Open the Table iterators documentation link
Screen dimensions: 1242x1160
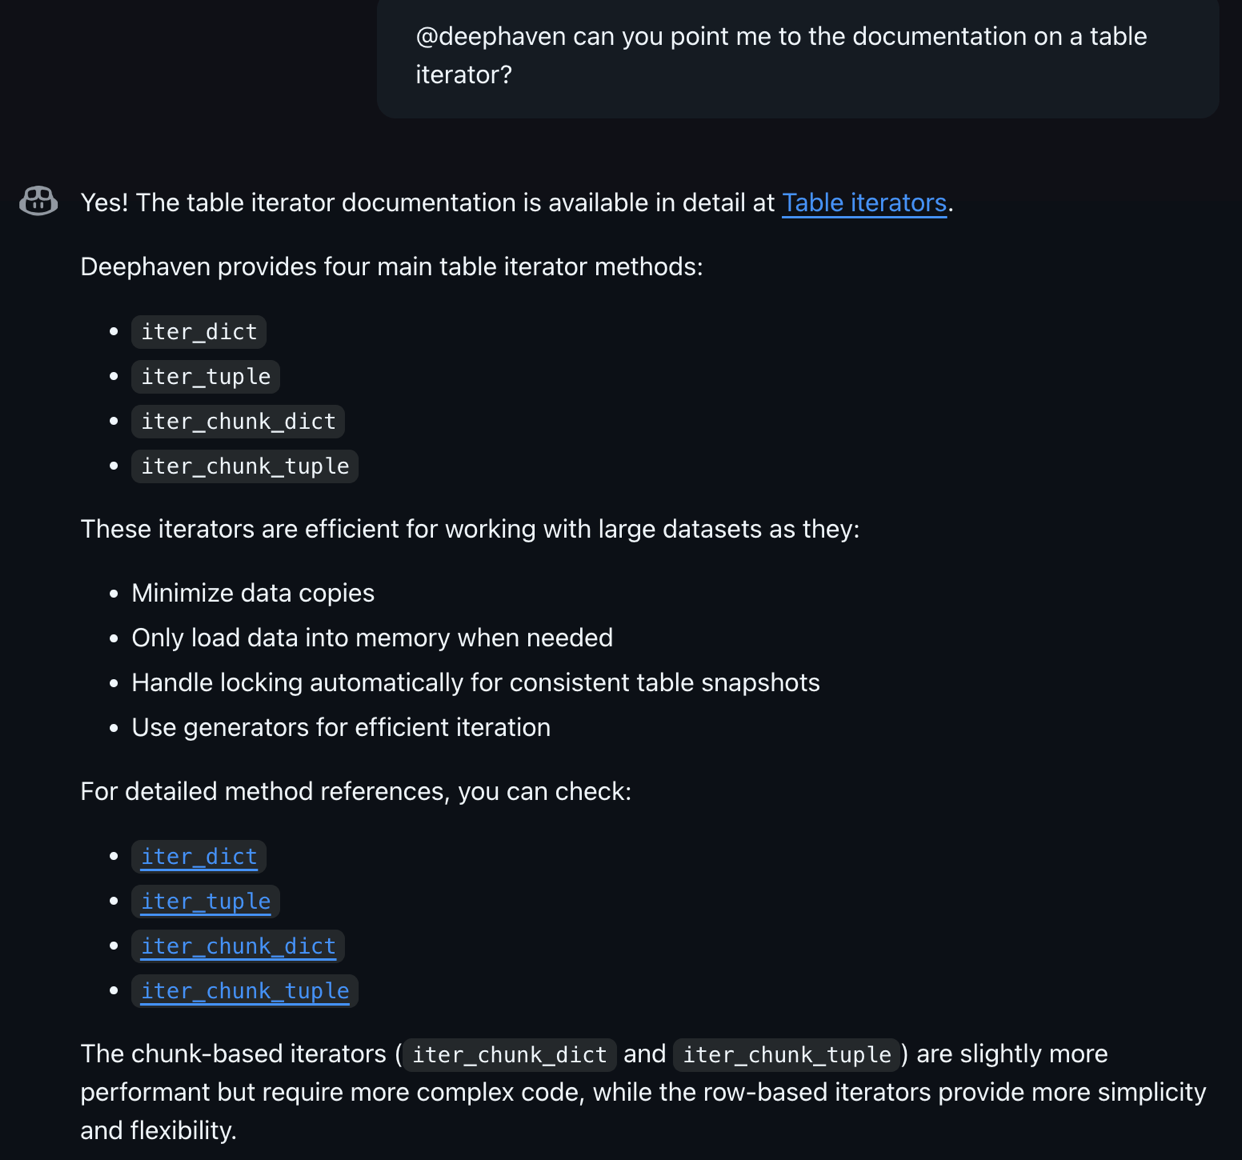click(864, 203)
